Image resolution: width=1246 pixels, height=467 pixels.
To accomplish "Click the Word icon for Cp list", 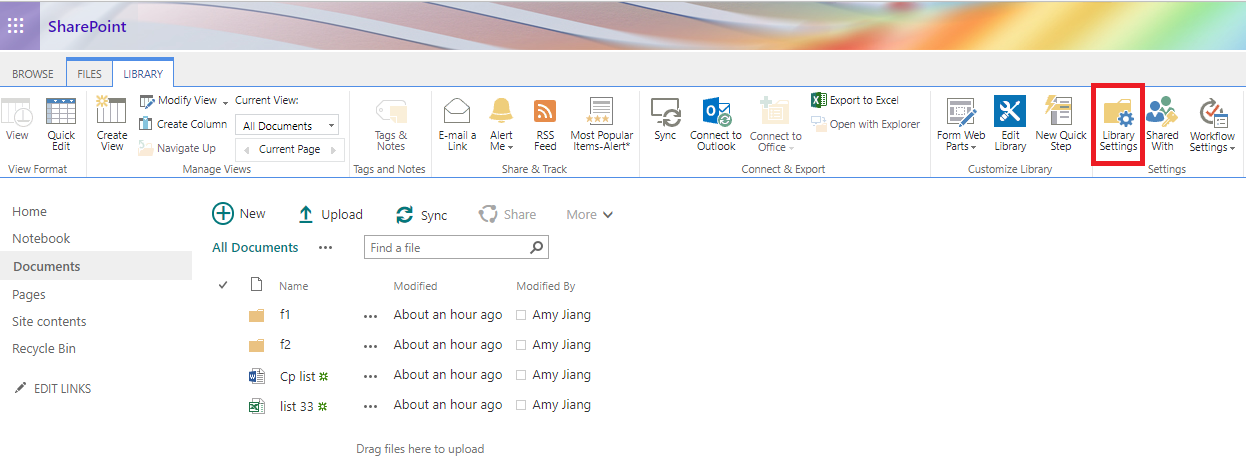I will click(257, 376).
